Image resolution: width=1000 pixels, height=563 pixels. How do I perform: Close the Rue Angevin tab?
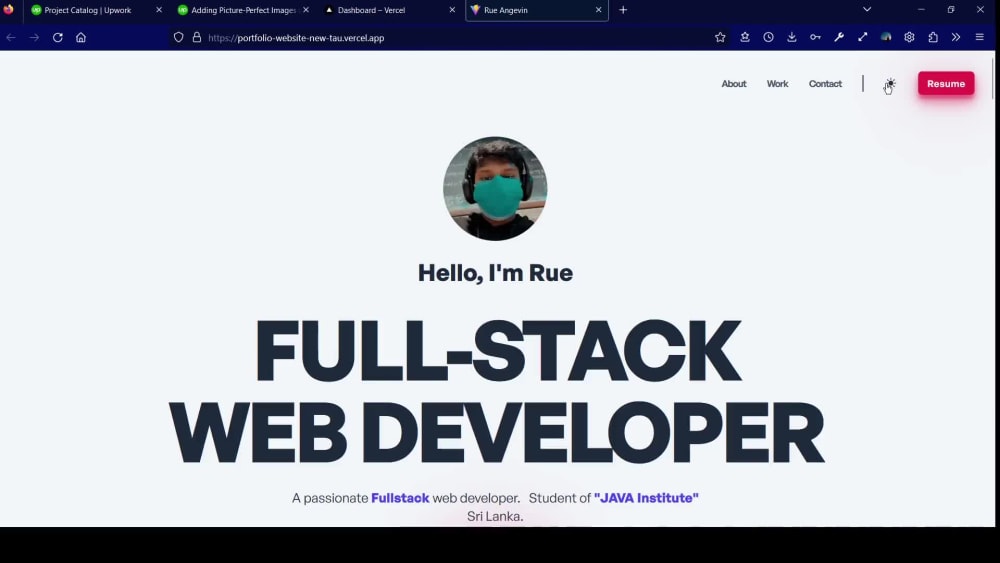598,10
